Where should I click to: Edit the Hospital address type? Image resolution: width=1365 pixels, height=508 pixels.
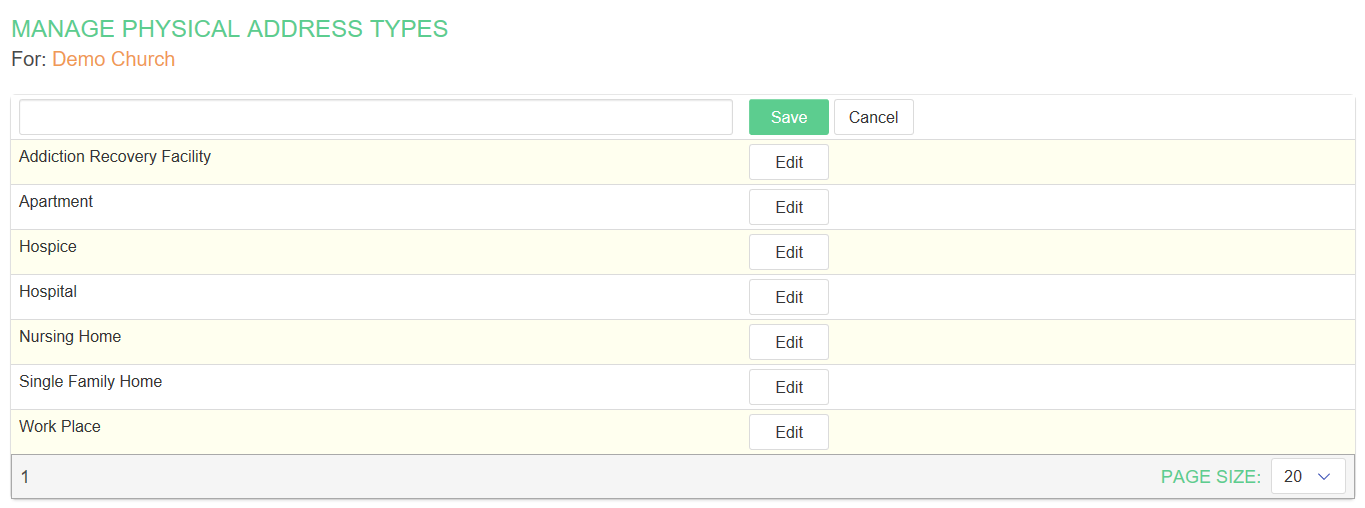tap(788, 297)
